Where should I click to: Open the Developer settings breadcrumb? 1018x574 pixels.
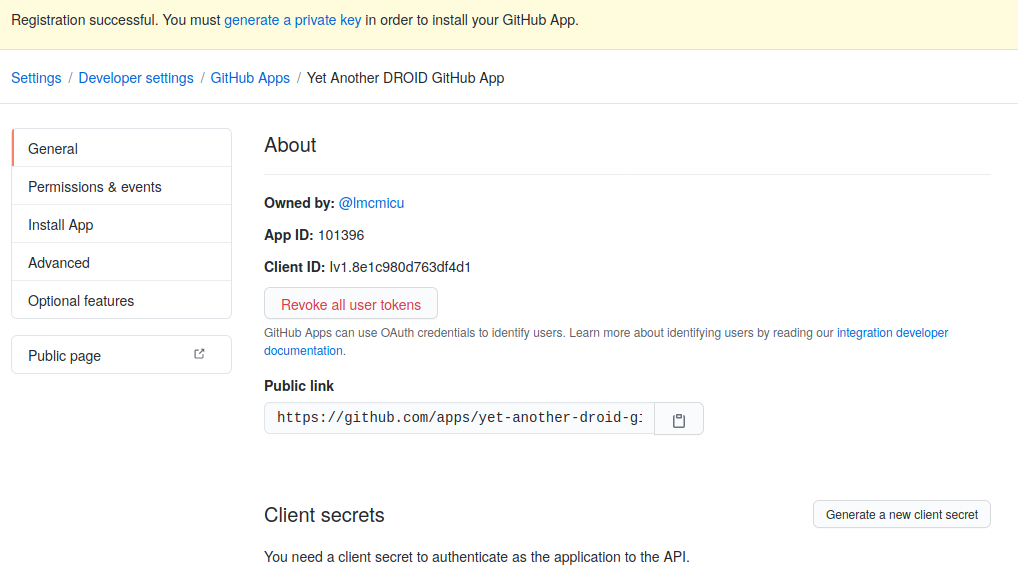(x=136, y=78)
